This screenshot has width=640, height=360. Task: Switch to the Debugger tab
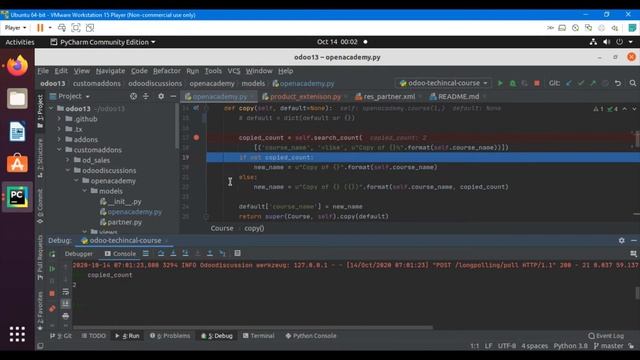point(79,254)
